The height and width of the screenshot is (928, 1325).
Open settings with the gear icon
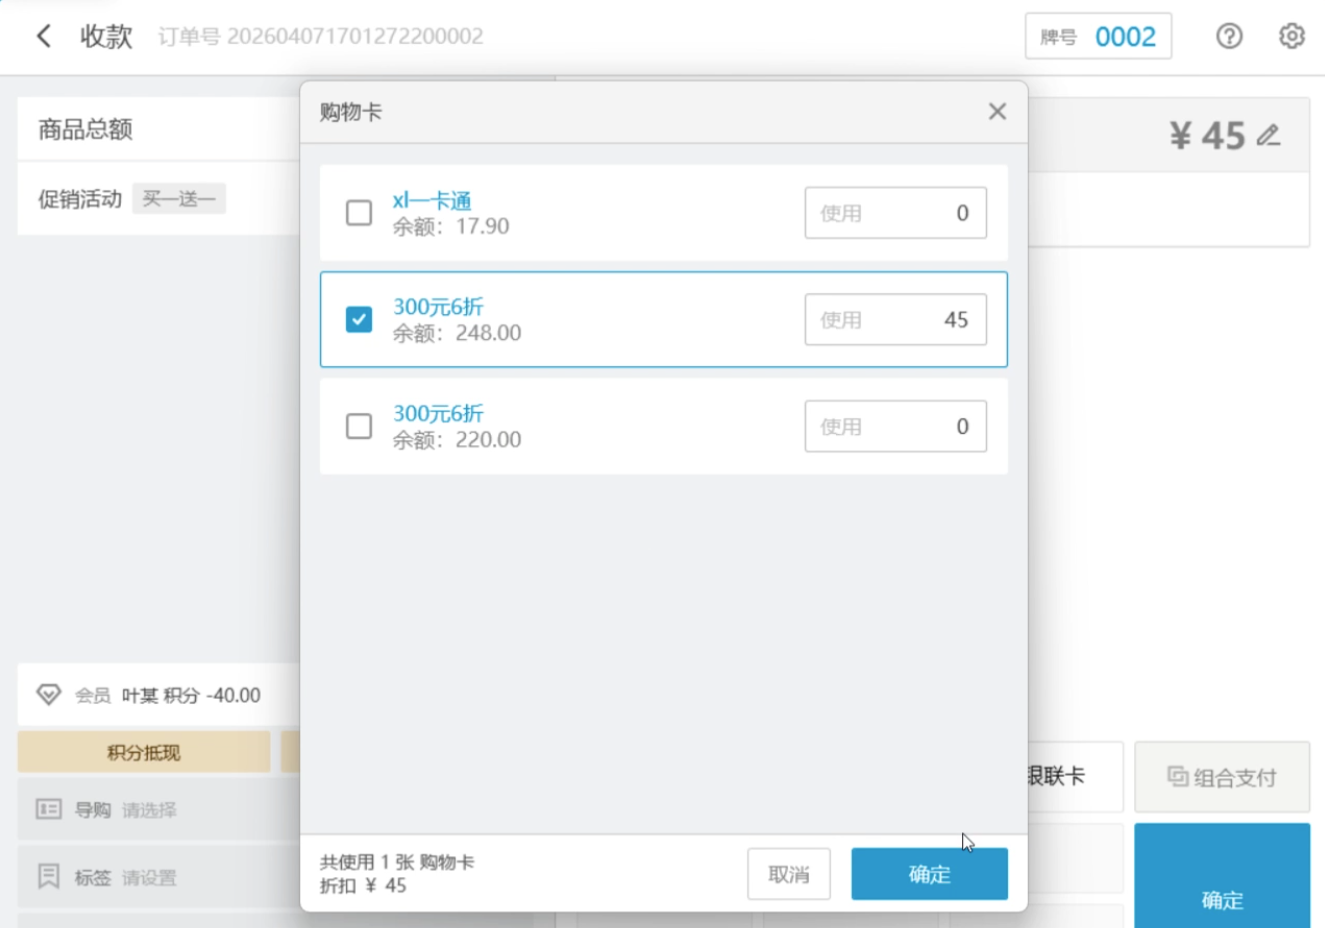pos(1291,37)
